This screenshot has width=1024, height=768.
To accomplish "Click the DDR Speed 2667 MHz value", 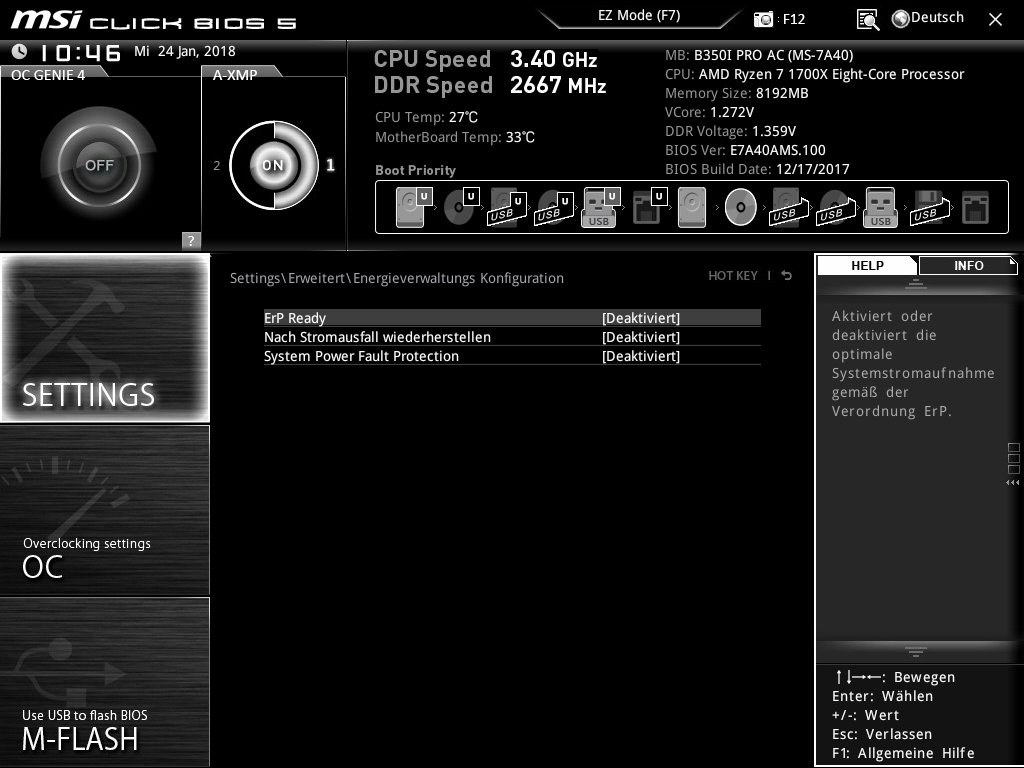I will (x=558, y=86).
